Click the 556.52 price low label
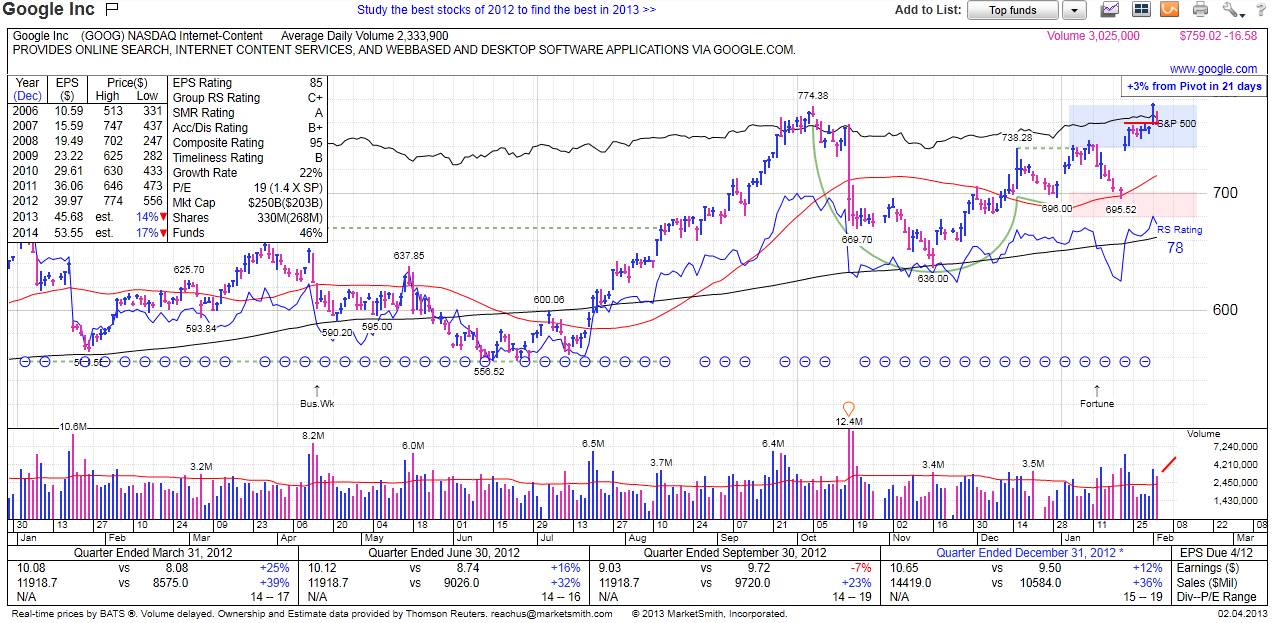The height and width of the screenshot is (623, 1273). [x=489, y=371]
